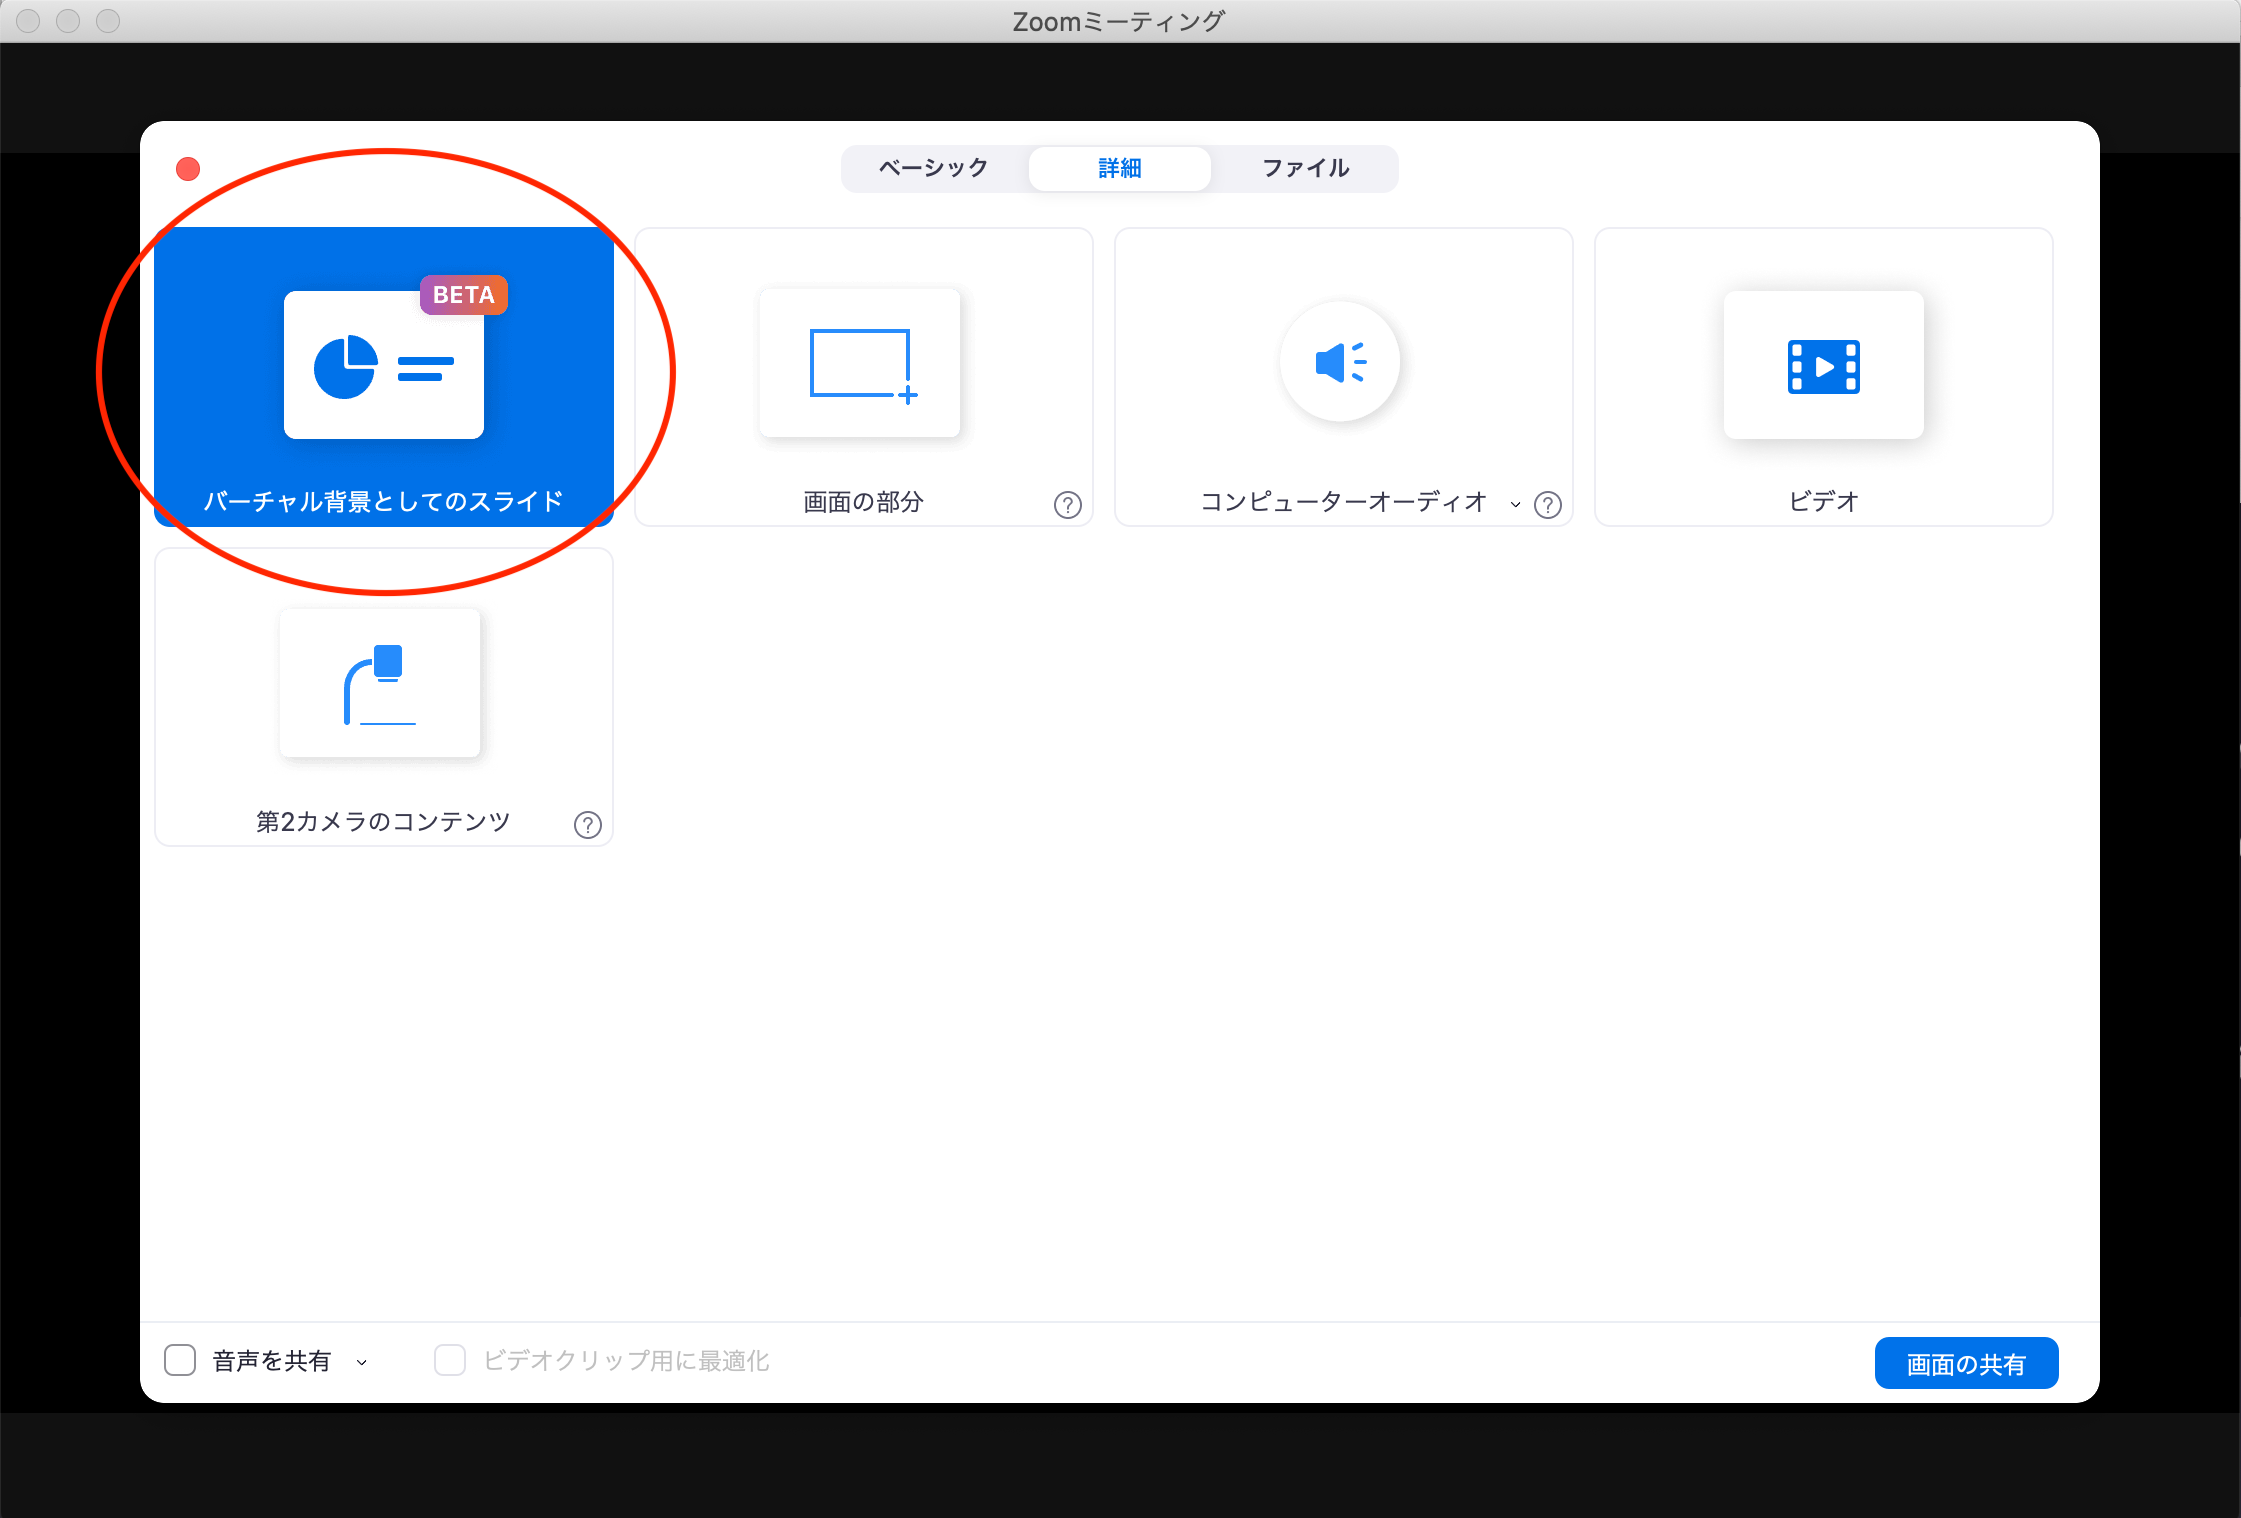Image resolution: width=2241 pixels, height=1518 pixels.
Task: Open help for コンピューターオーディオ
Action: [x=1547, y=505]
